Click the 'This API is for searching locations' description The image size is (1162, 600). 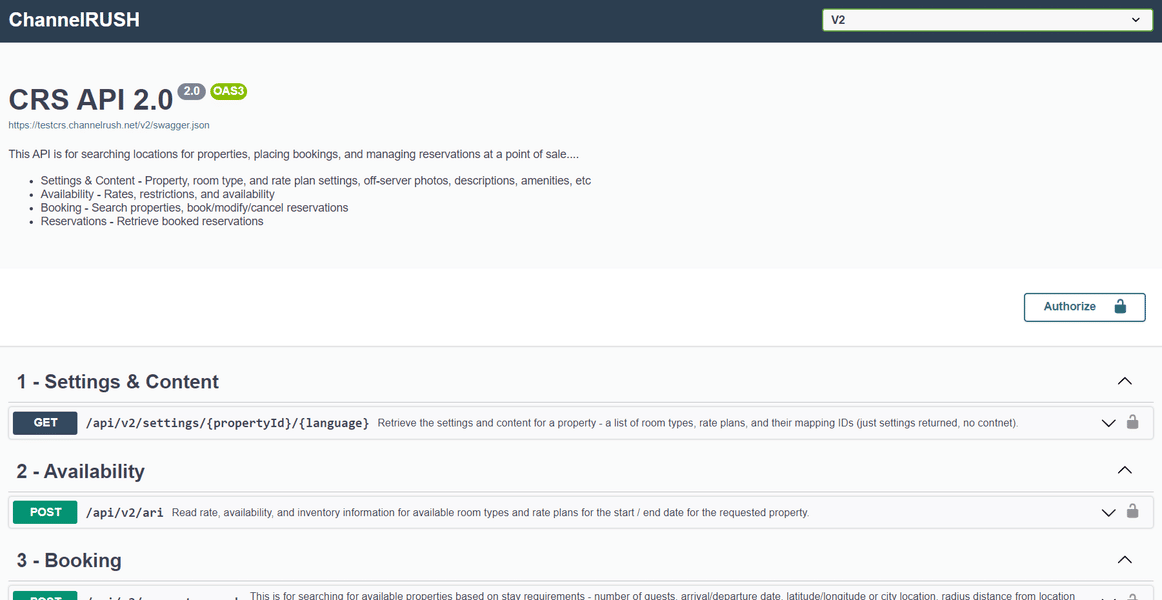point(294,155)
